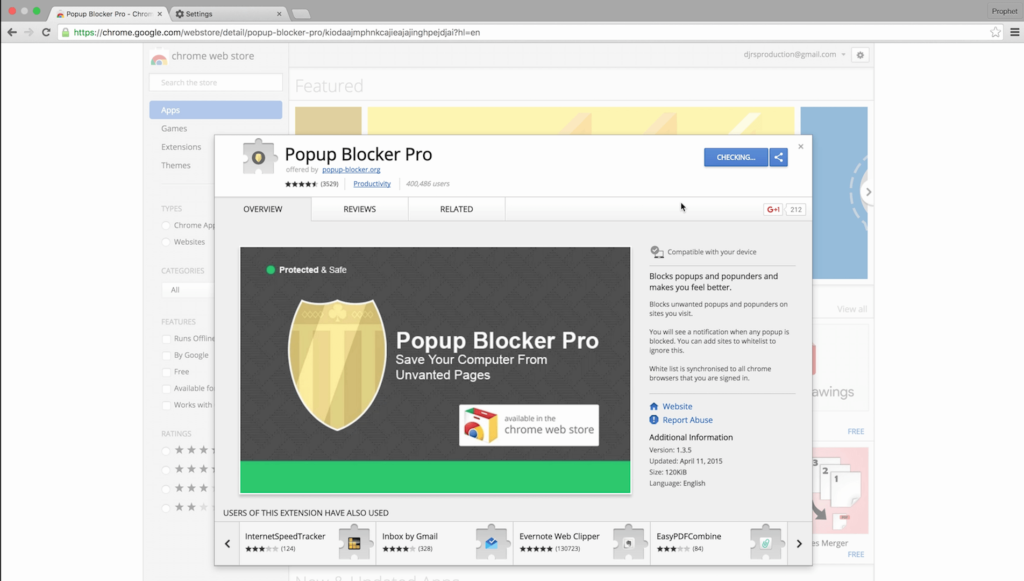Switch to the Reviews tab
The height and width of the screenshot is (581, 1024).
coord(359,209)
